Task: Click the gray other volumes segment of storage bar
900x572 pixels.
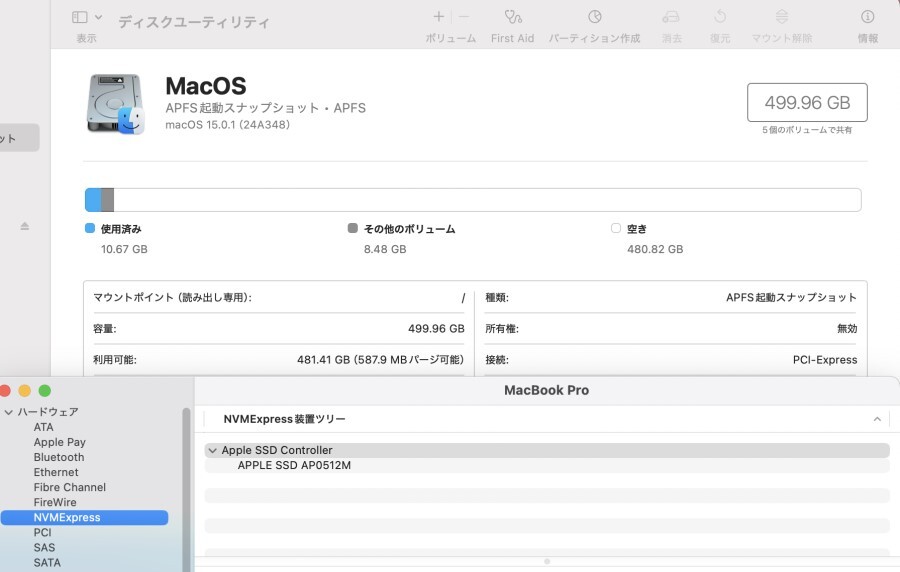Action: 107,200
